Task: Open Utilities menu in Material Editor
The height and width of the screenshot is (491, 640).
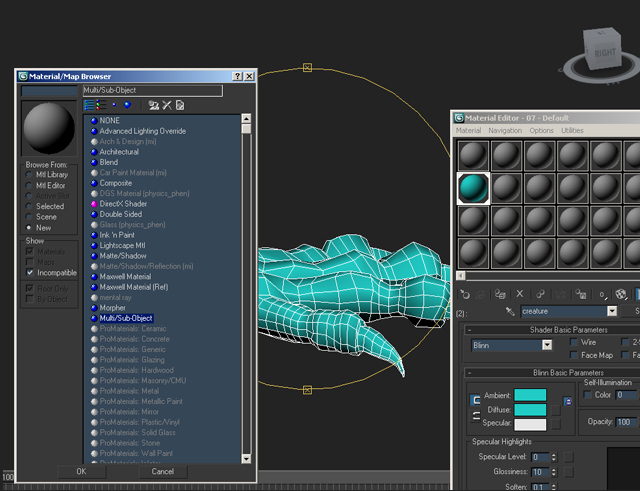Action: 572,131
